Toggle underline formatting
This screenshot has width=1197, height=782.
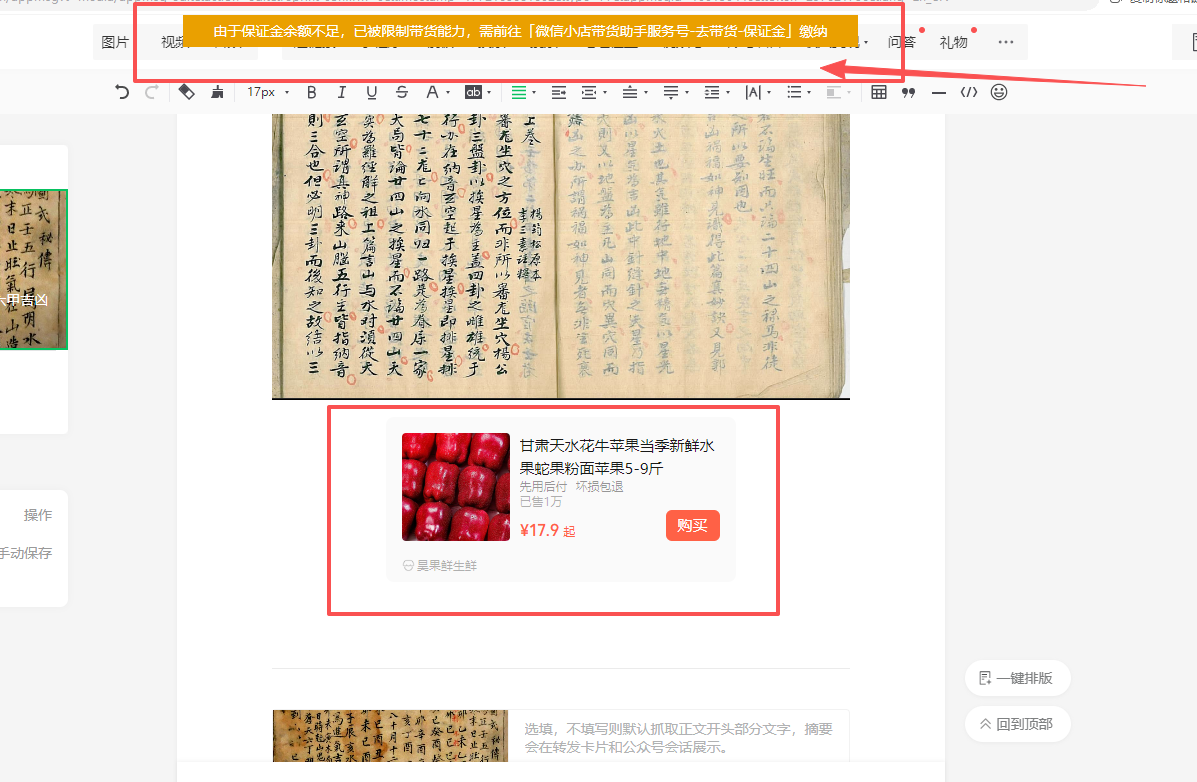coord(372,92)
